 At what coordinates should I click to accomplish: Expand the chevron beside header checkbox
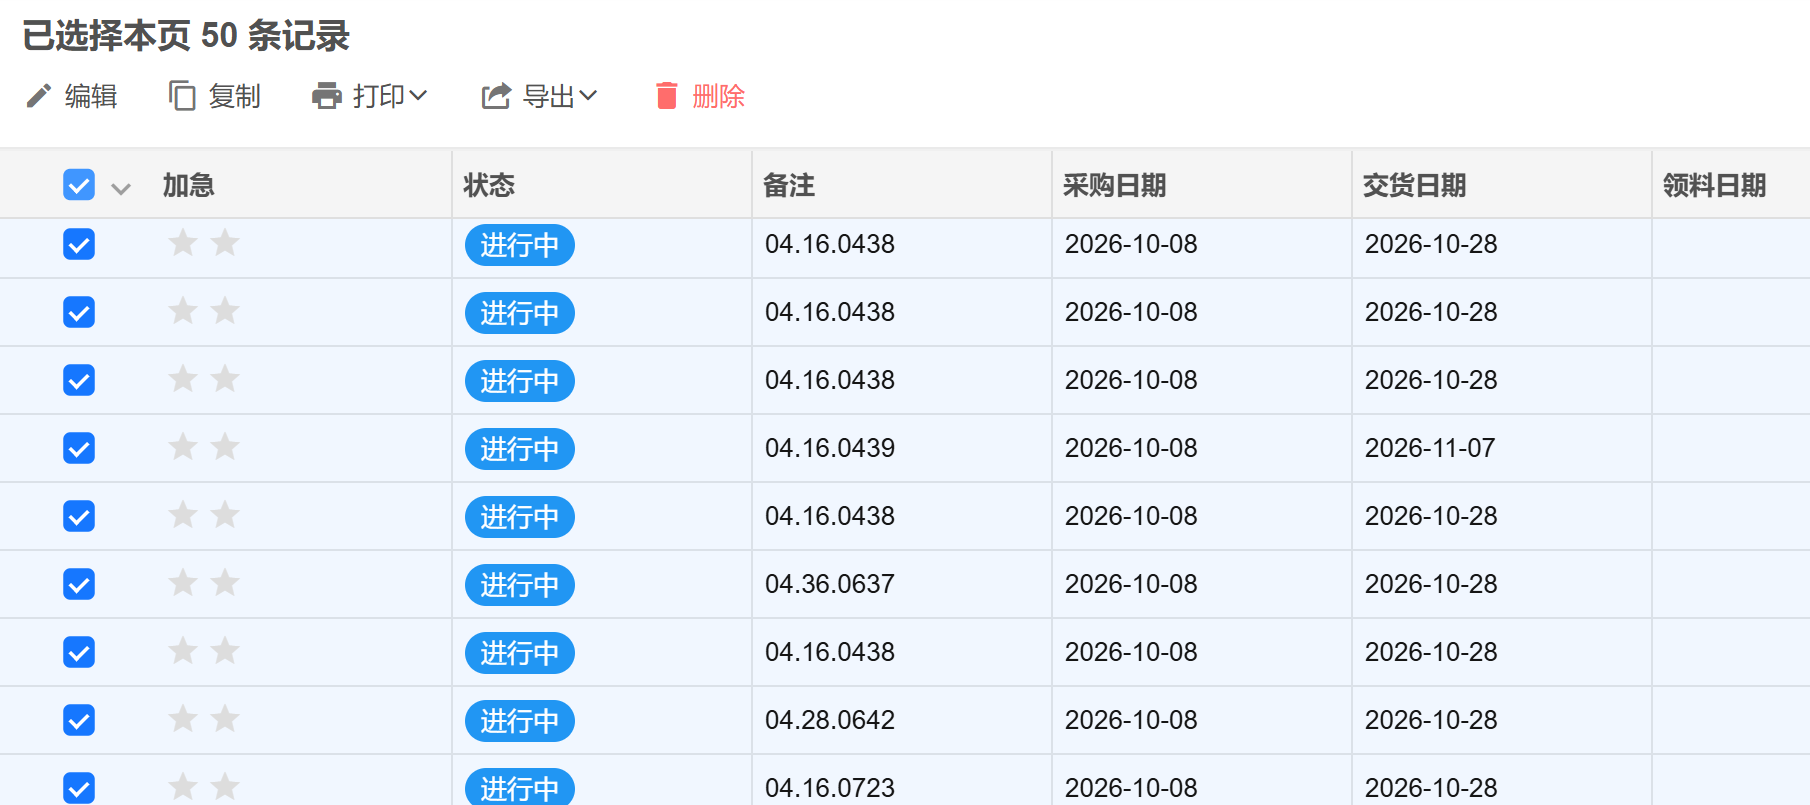[x=121, y=188]
